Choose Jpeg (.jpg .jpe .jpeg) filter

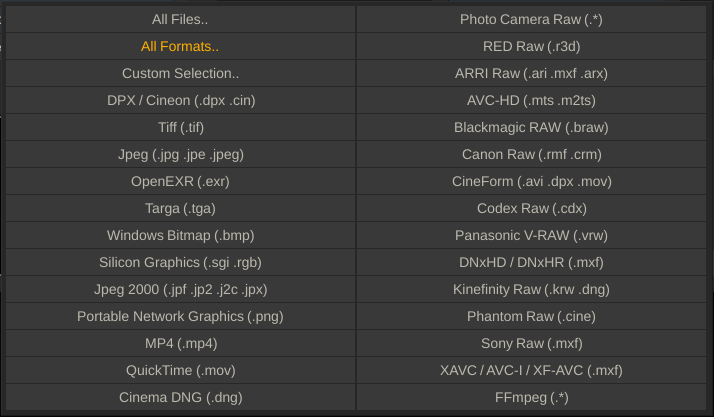[180, 154]
